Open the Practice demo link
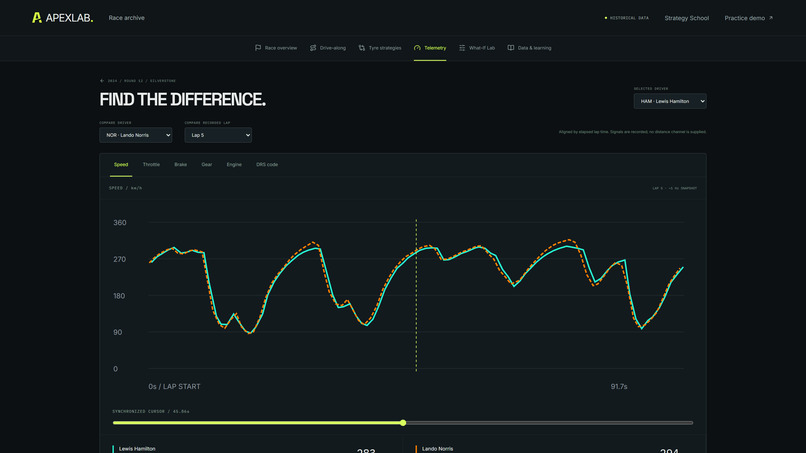The width and height of the screenshot is (806, 453). [748, 18]
